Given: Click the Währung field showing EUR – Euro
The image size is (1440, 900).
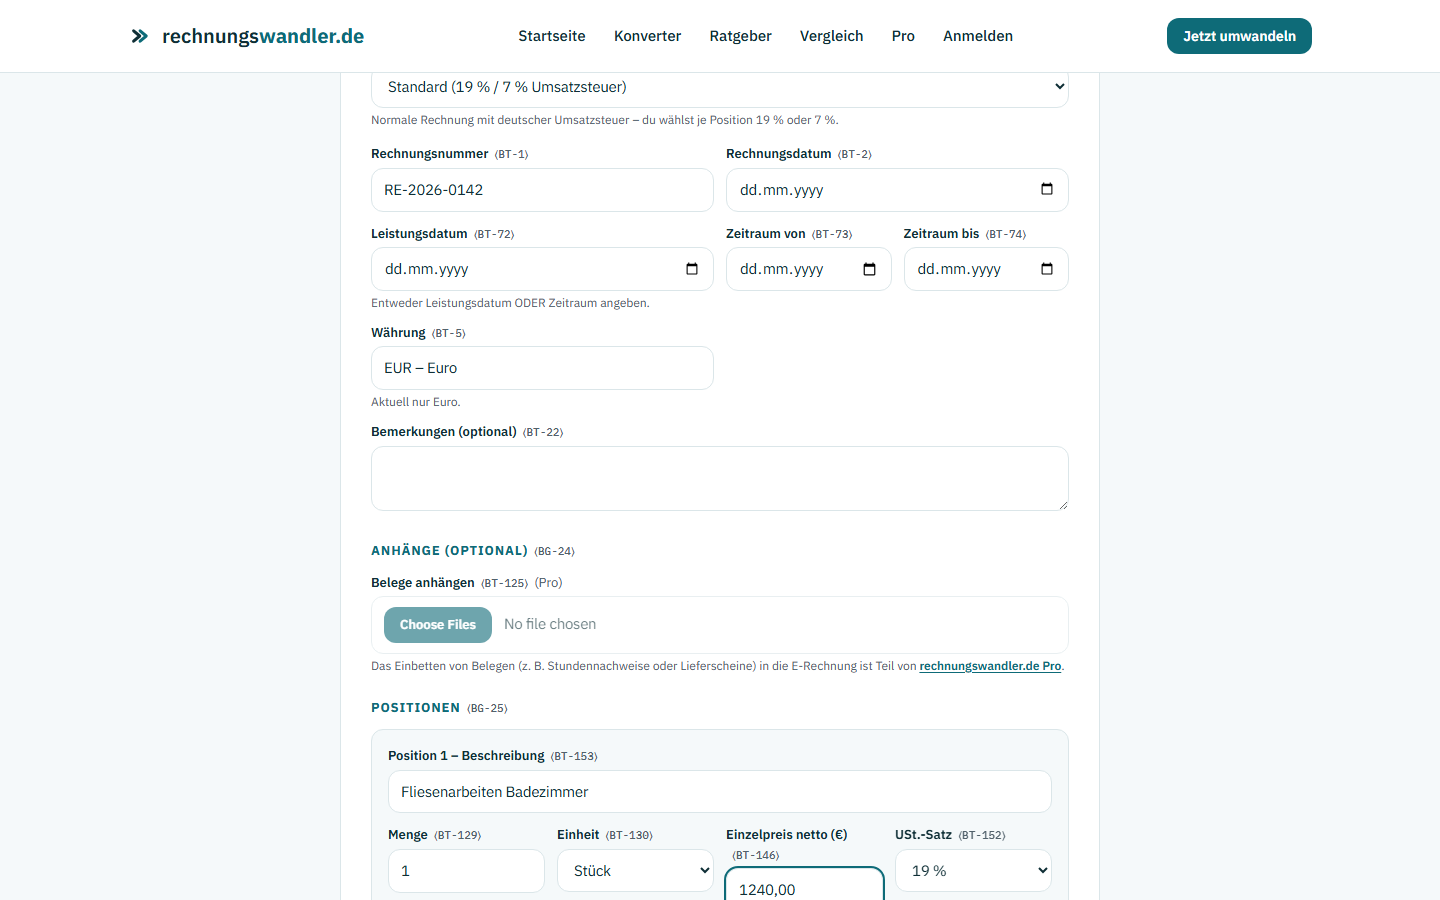Looking at the screenshot, I should 542,368.
